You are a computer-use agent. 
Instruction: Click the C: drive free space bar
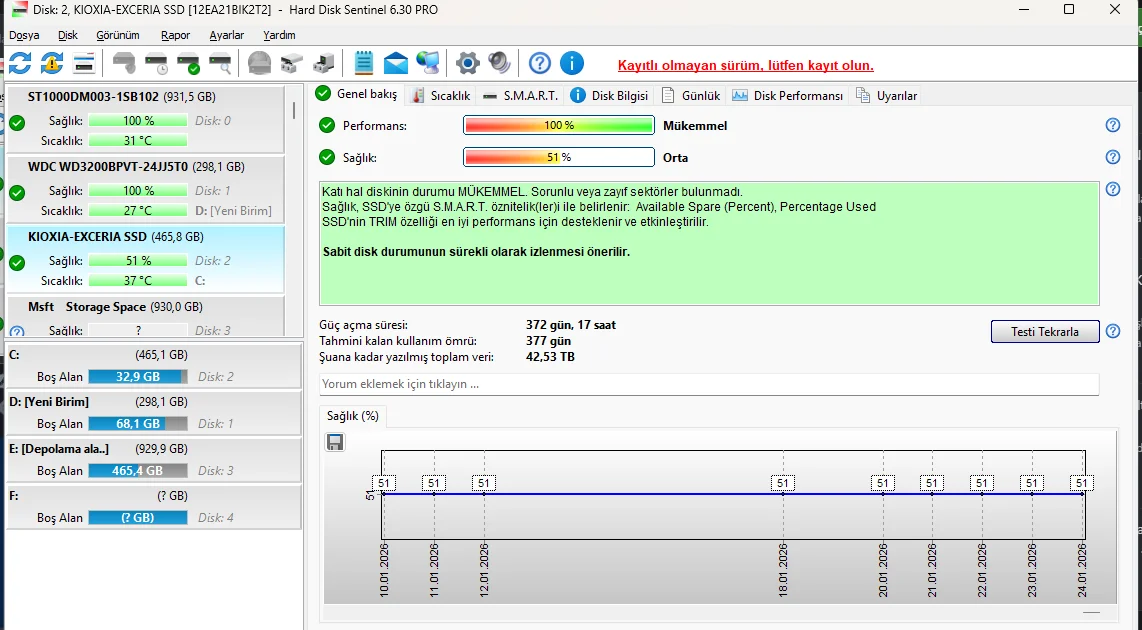point(138,377)
